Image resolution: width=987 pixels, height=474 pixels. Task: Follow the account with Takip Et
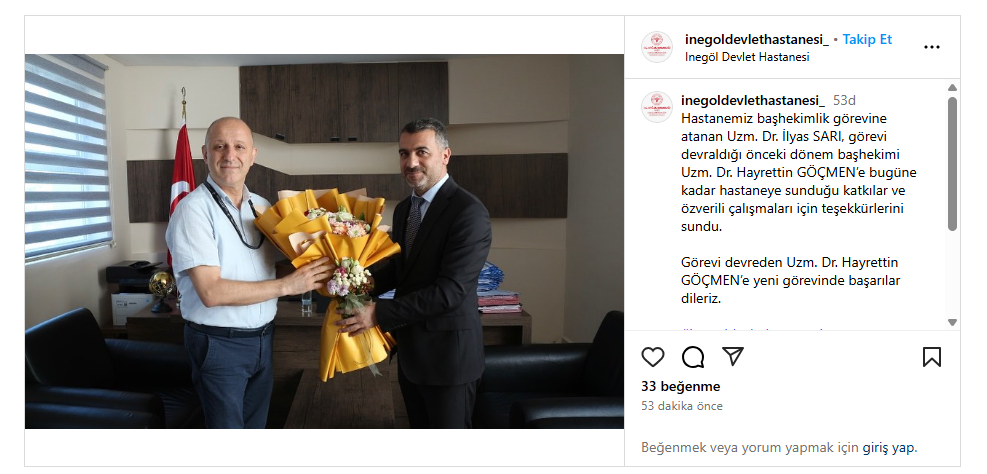[x=867, y=39]
